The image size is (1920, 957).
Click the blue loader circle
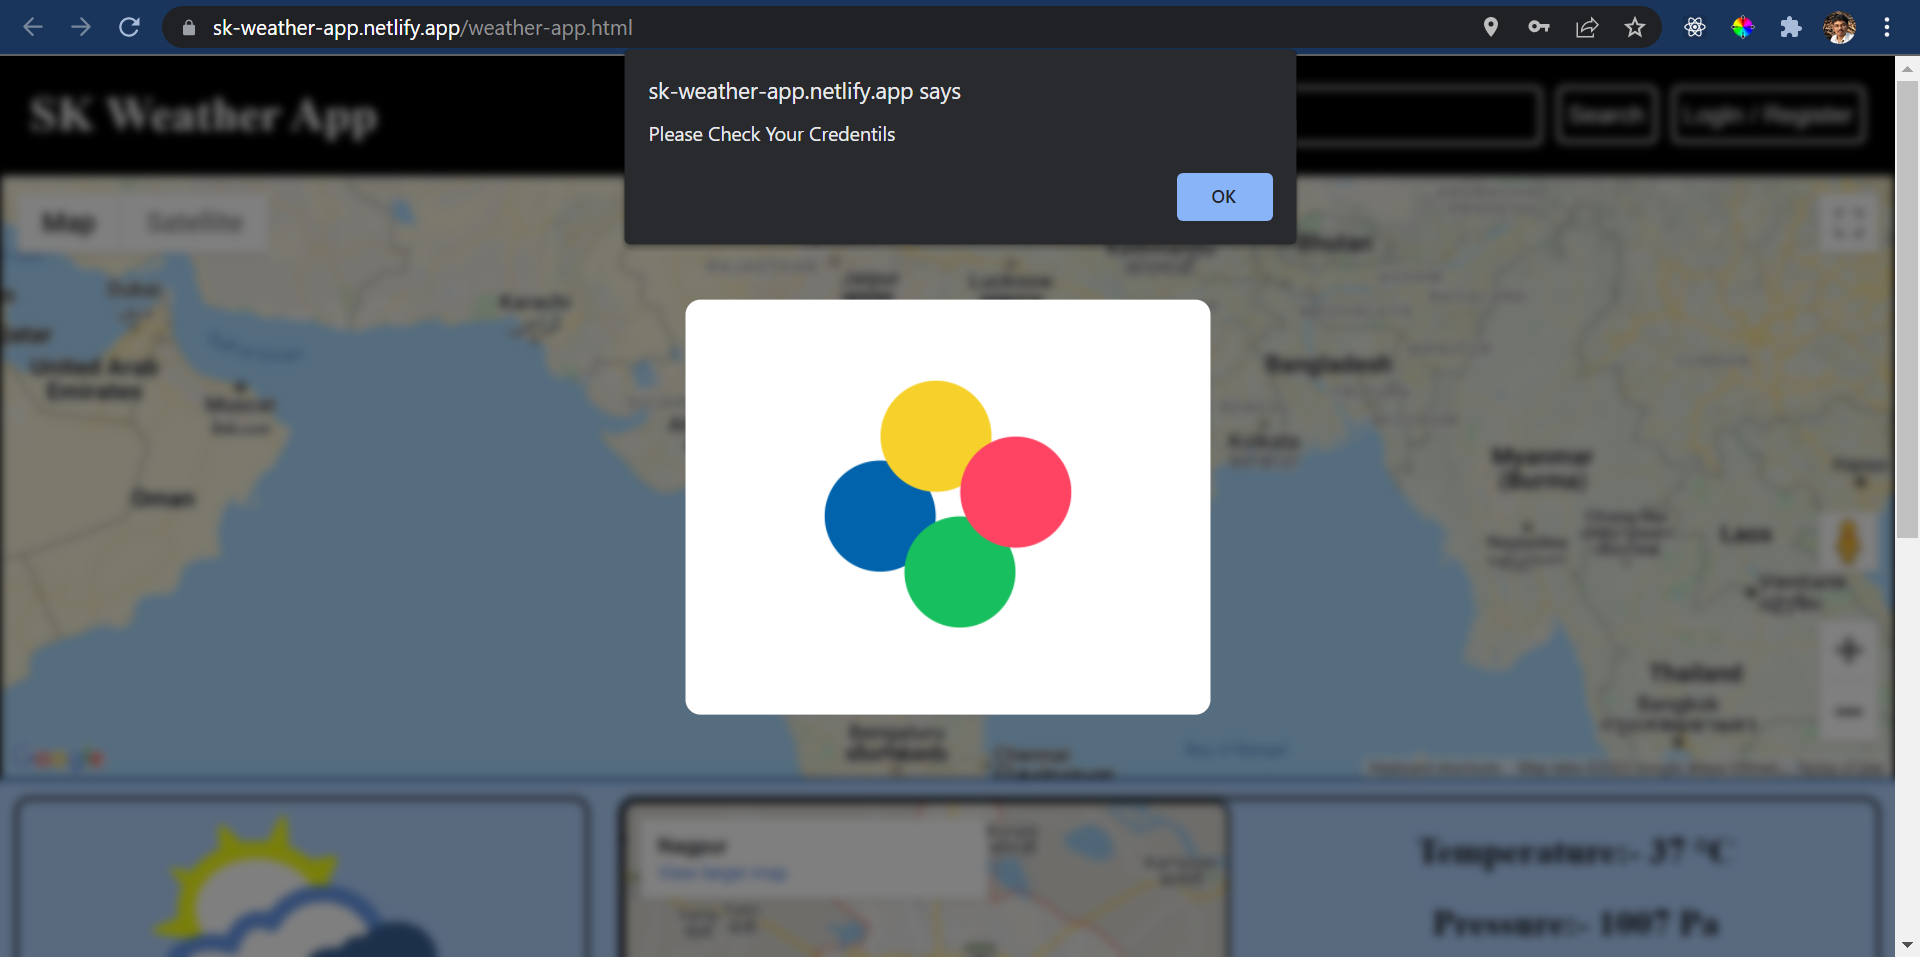click(x=880, y=516)
